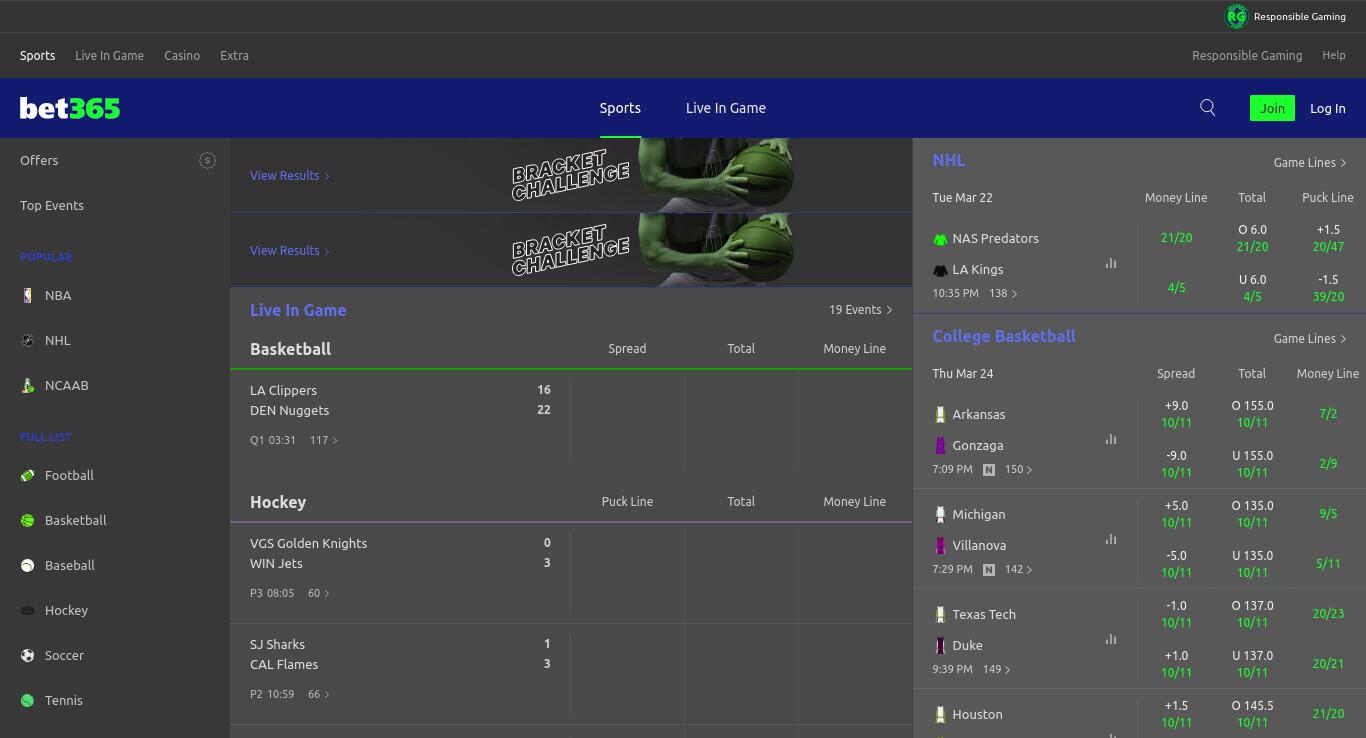Screen dimensions: 1366x738
Task: Expand 138 markets for Predators vs Kings
Action: pos(1003,293)
